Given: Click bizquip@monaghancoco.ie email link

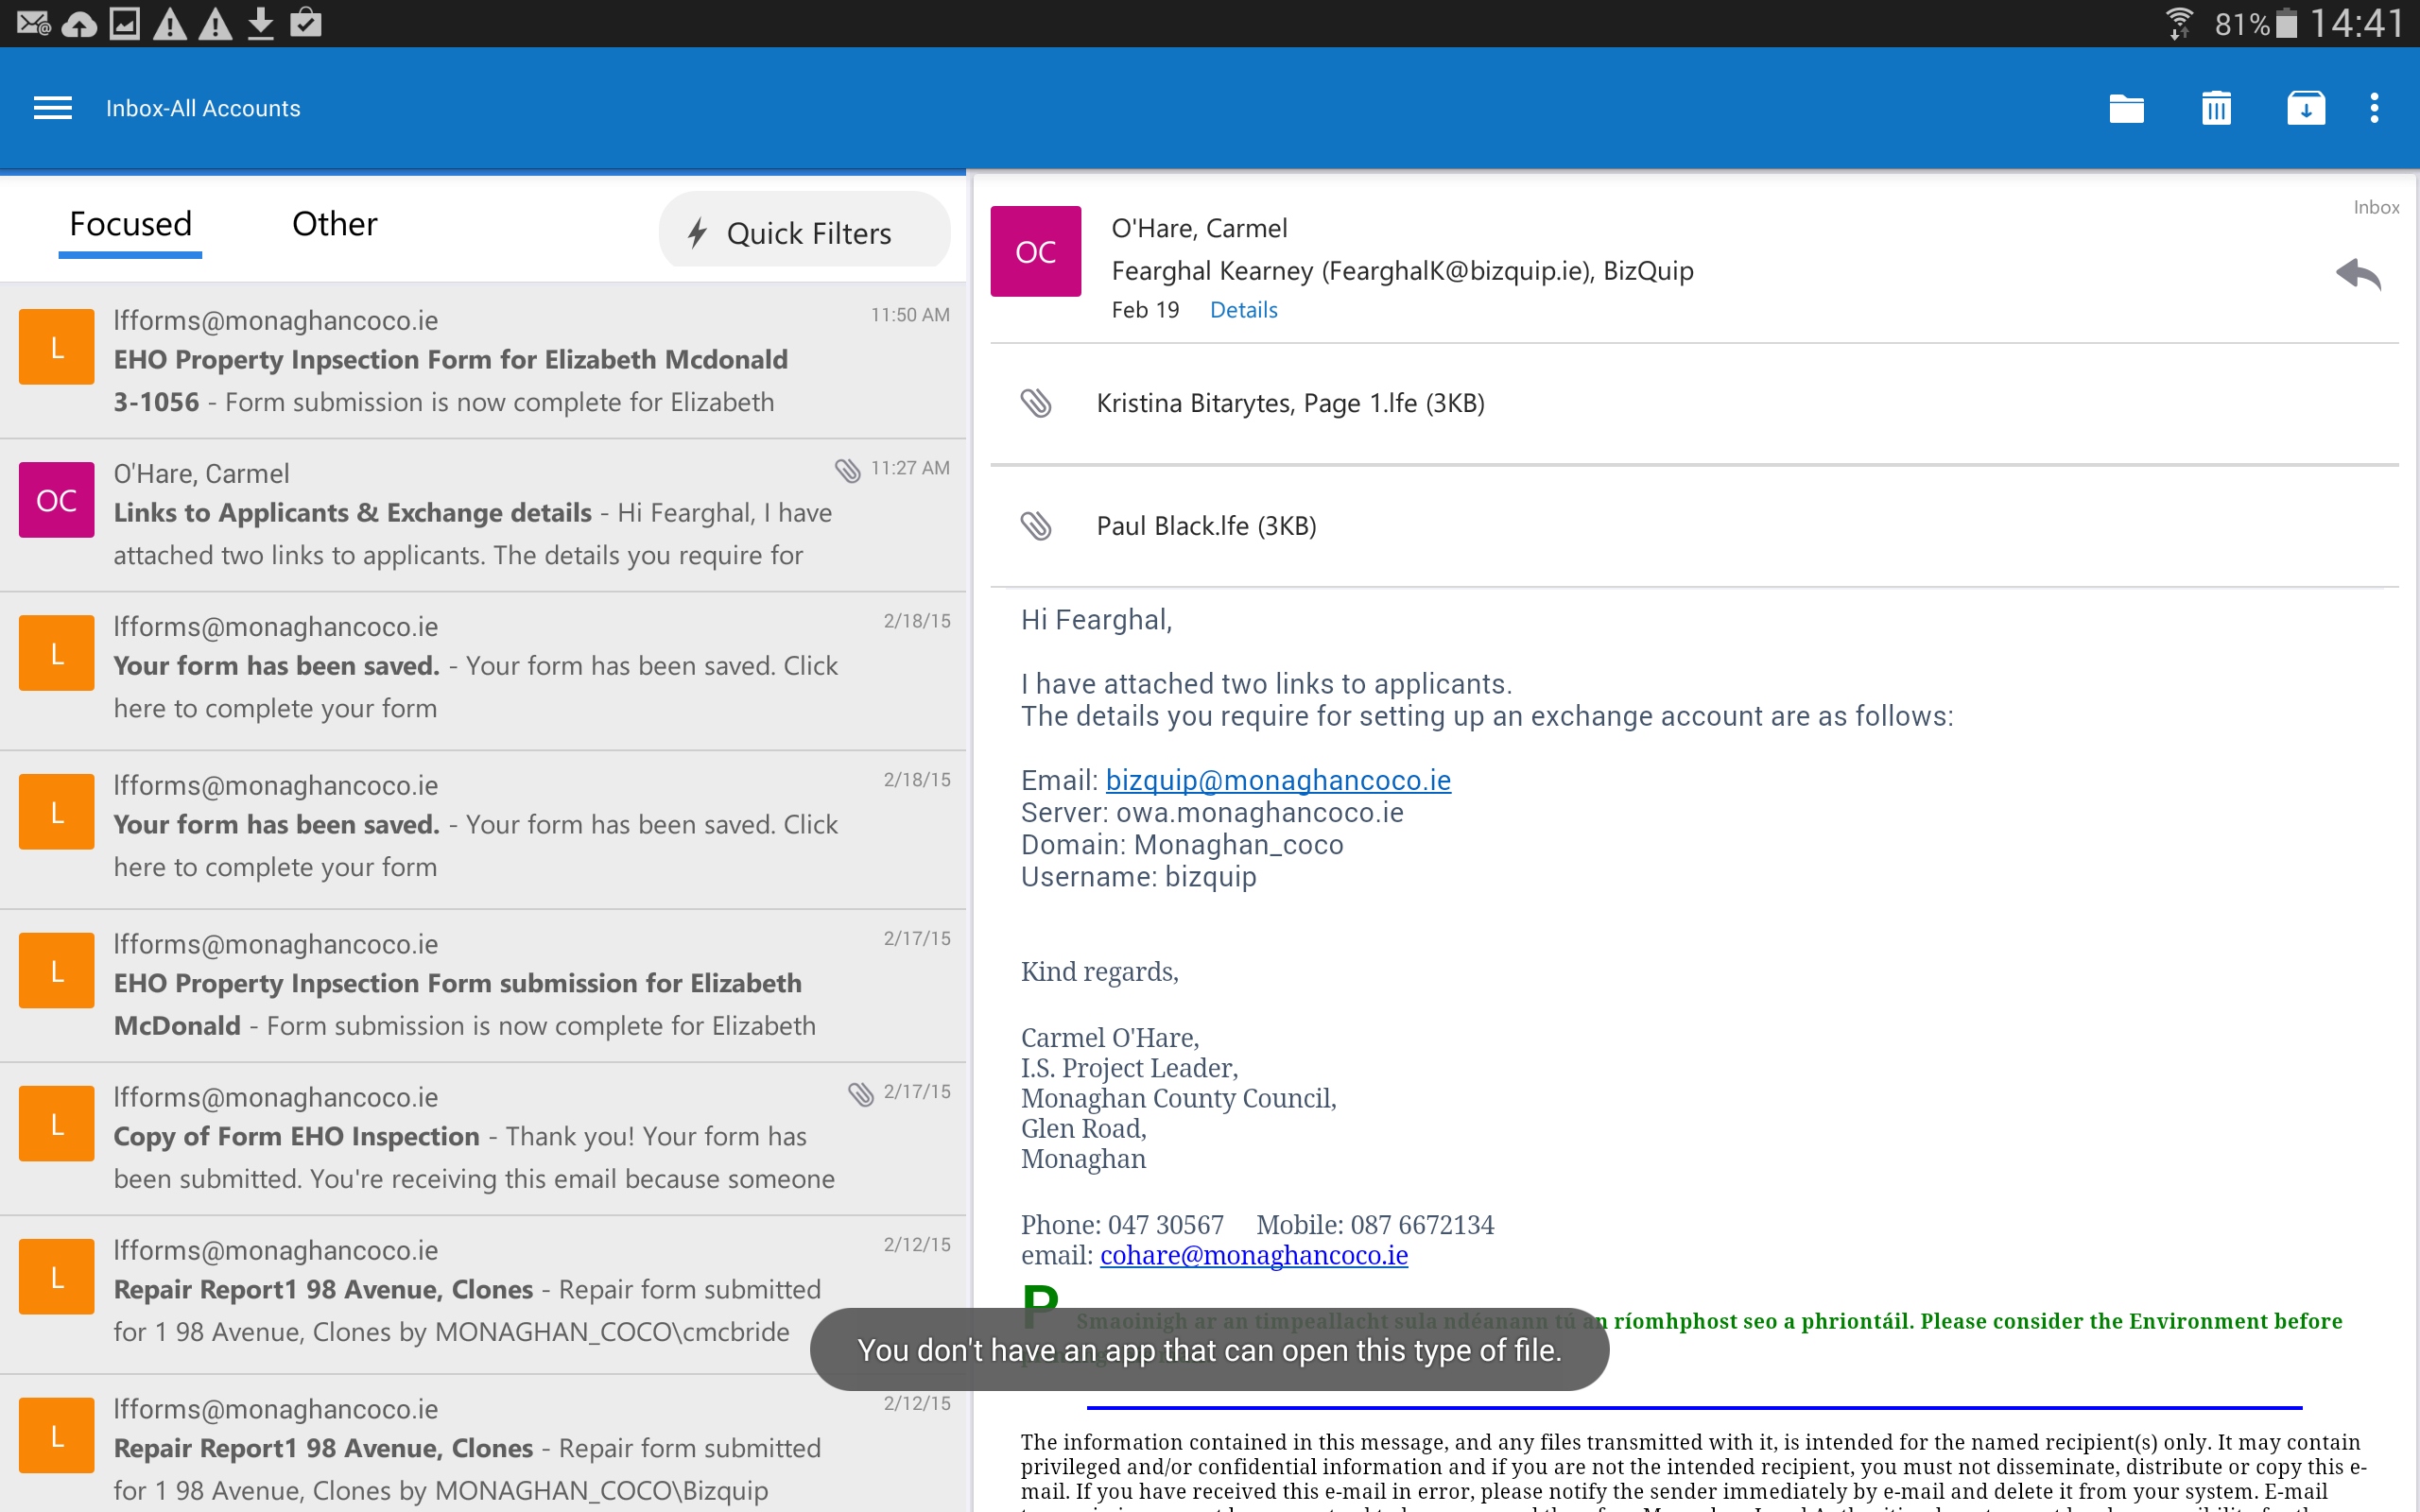Looking at the screenshot, I should 1278,780.
